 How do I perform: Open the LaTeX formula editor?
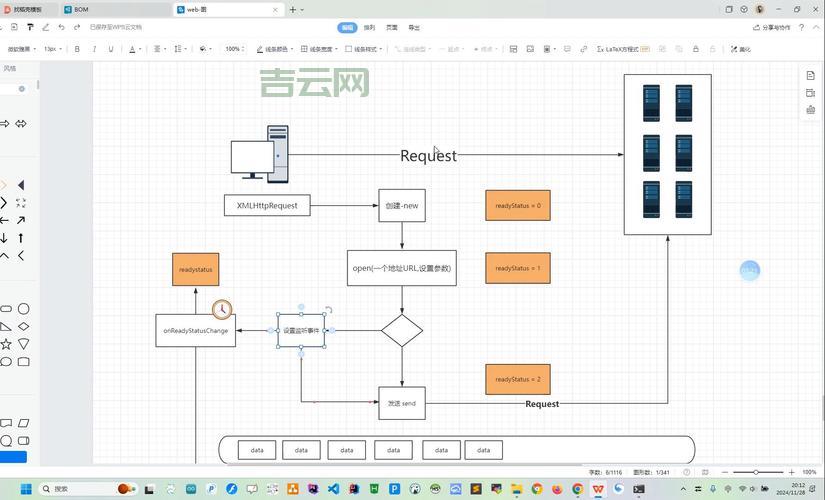click(x=624, y=48)
